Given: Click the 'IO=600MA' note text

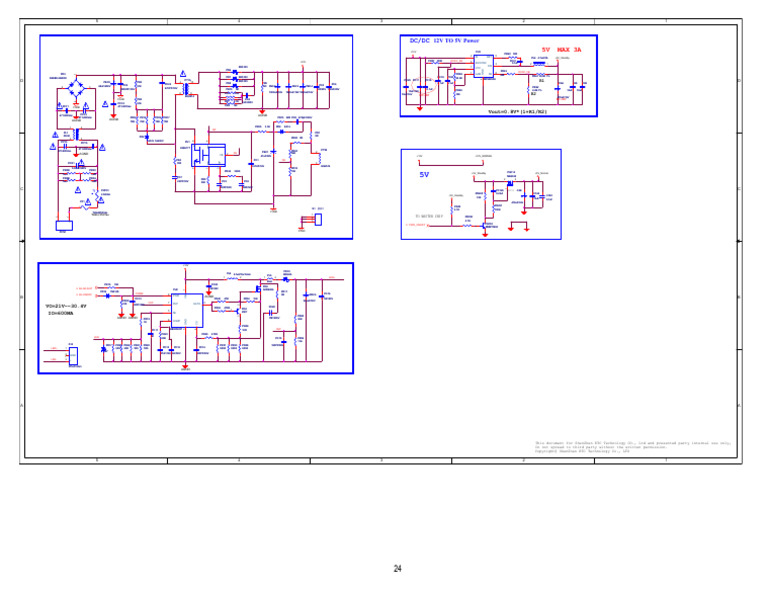Looking at the screenshot, I should 61,313.
